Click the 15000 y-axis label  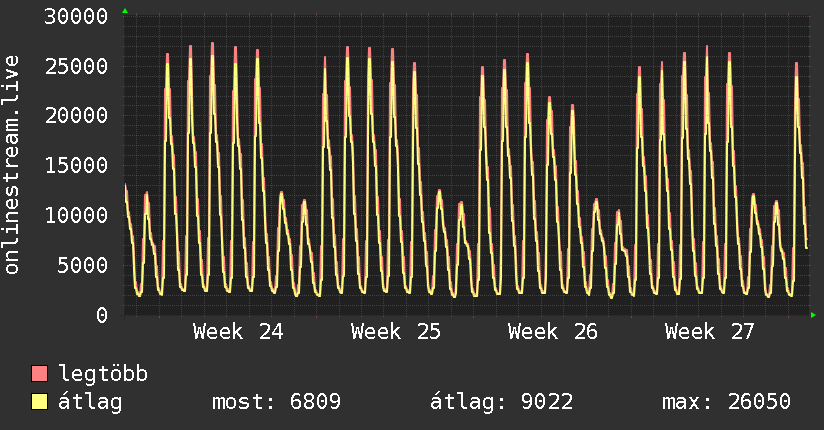(76, 166)
